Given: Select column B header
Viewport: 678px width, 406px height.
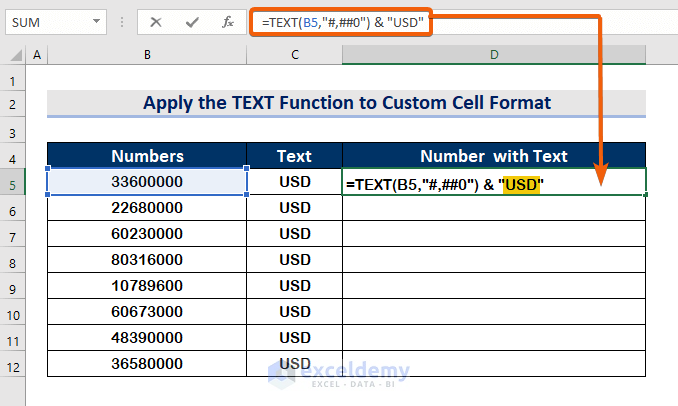Looking at the screenshot, I should 147,55.
